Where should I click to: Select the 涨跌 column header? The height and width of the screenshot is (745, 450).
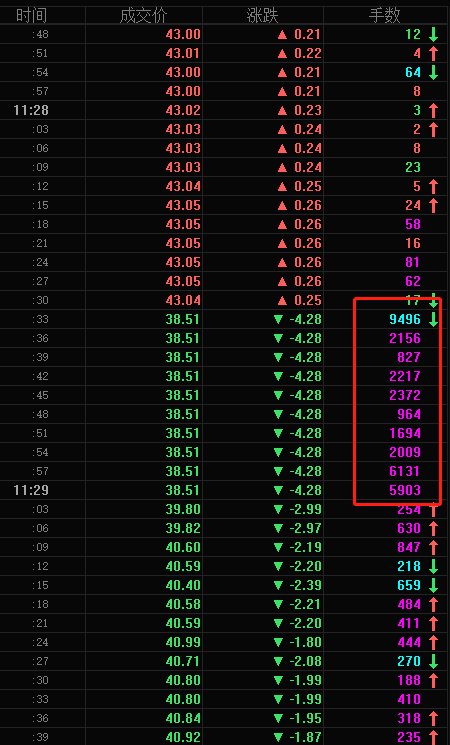[x=262, y=16]
